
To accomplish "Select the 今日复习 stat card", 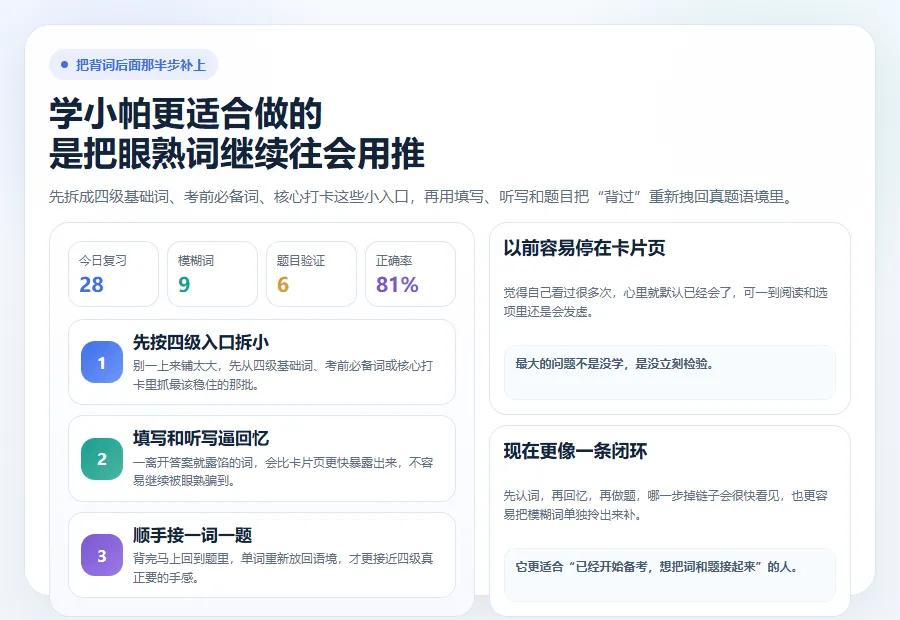I will tap(113, 273).
